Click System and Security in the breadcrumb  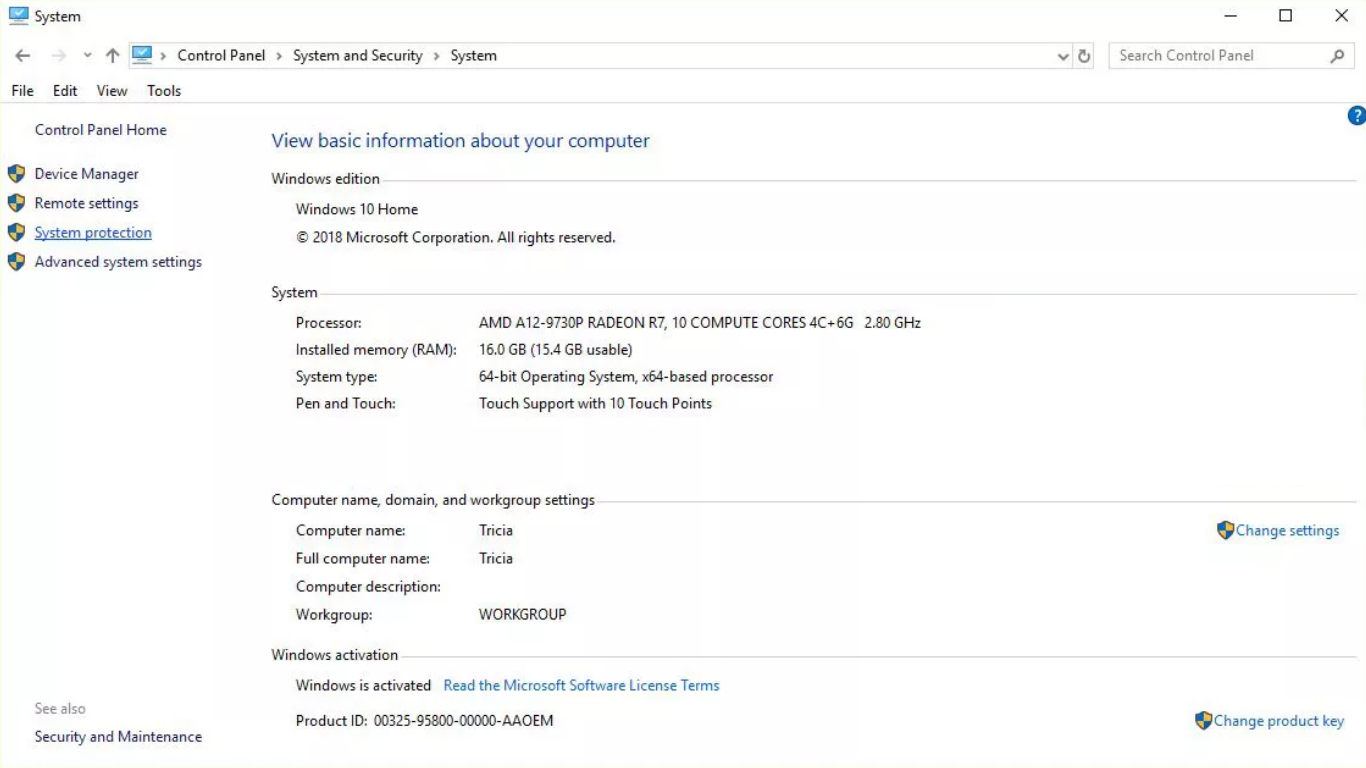click(x=358, y=56)
